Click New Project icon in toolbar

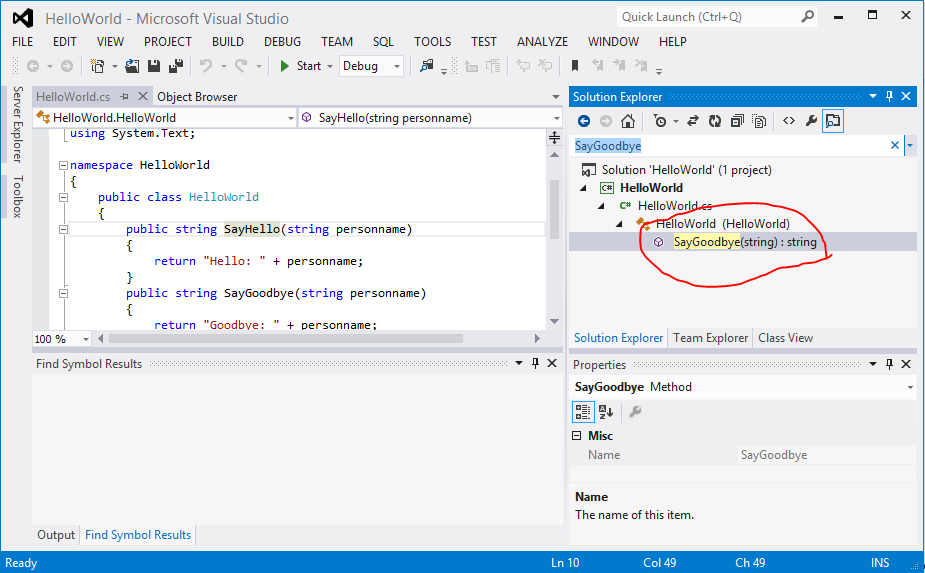point(97,66)
